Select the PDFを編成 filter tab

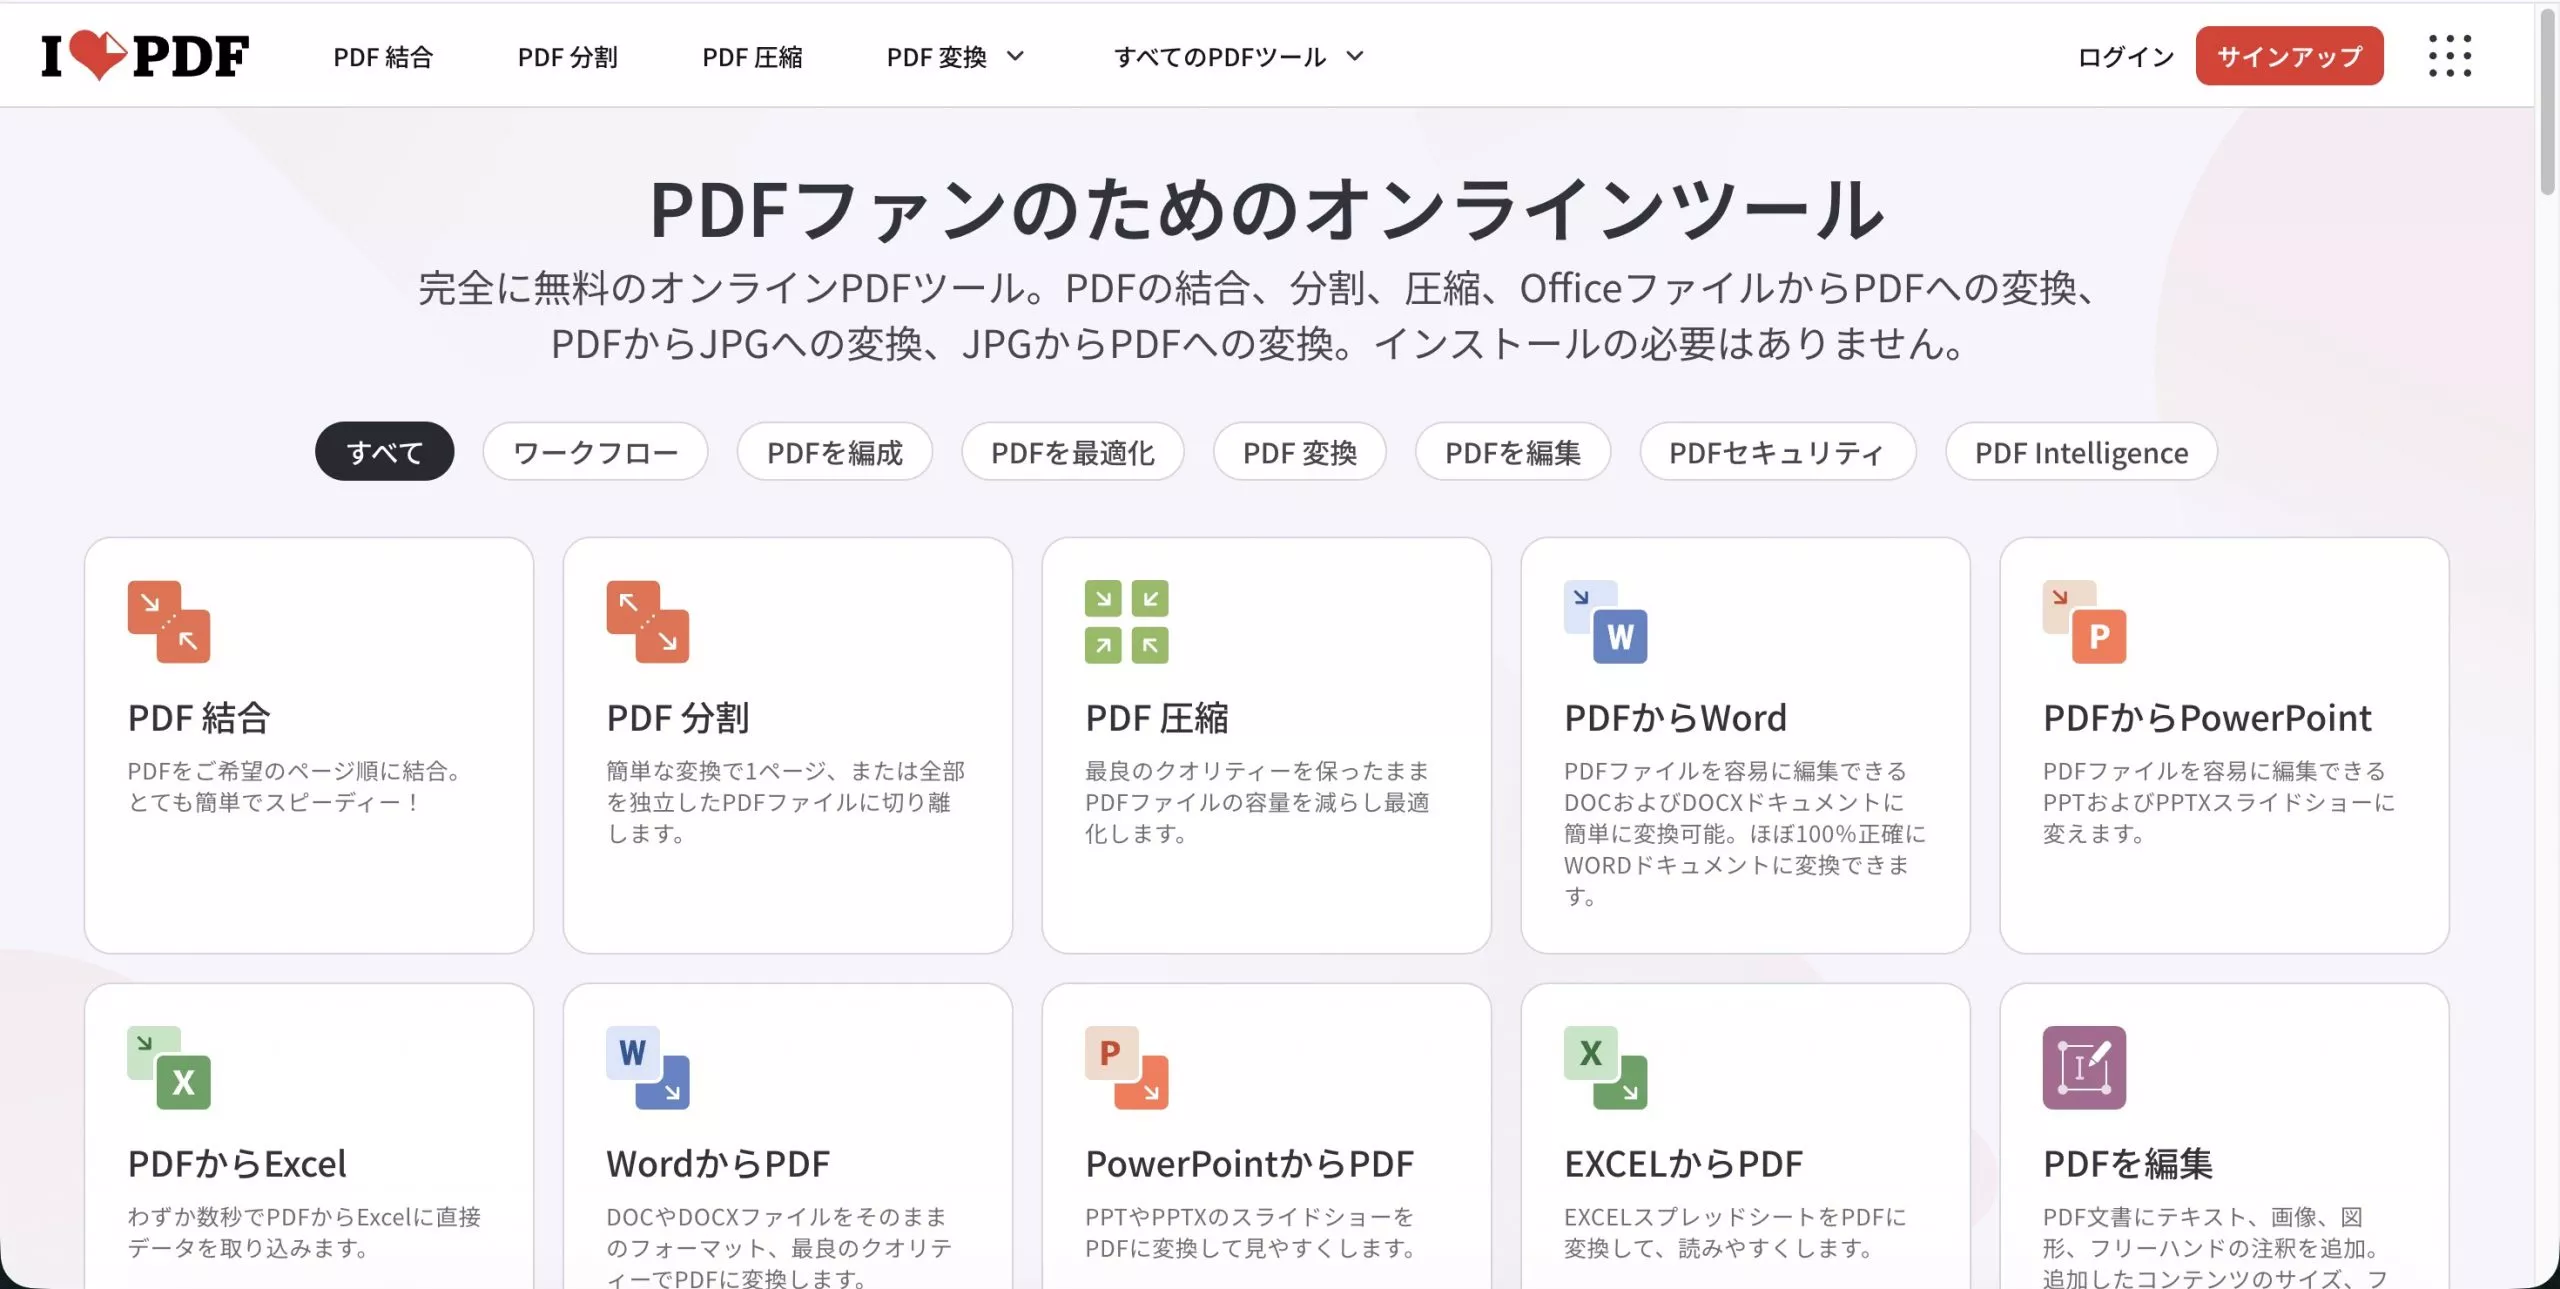point(835,452)
